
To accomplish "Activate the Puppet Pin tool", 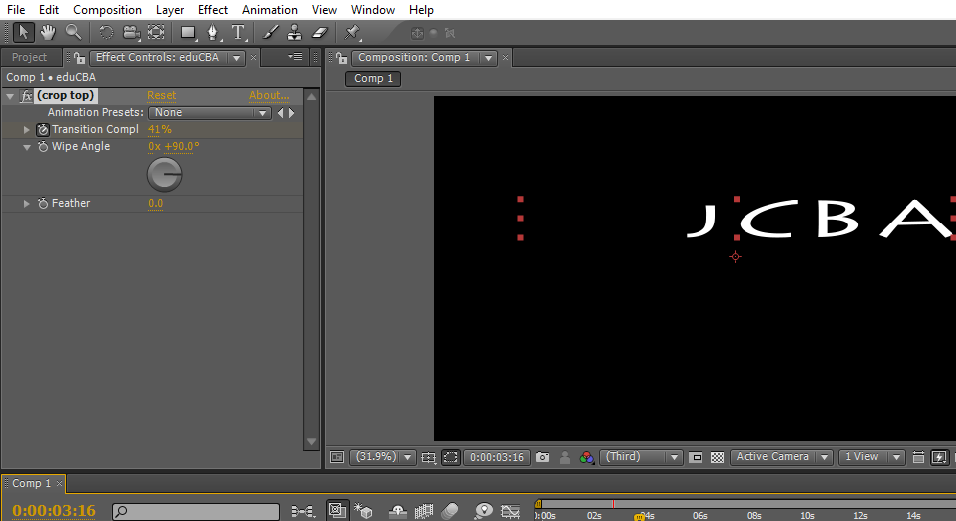I will point(353,32).
